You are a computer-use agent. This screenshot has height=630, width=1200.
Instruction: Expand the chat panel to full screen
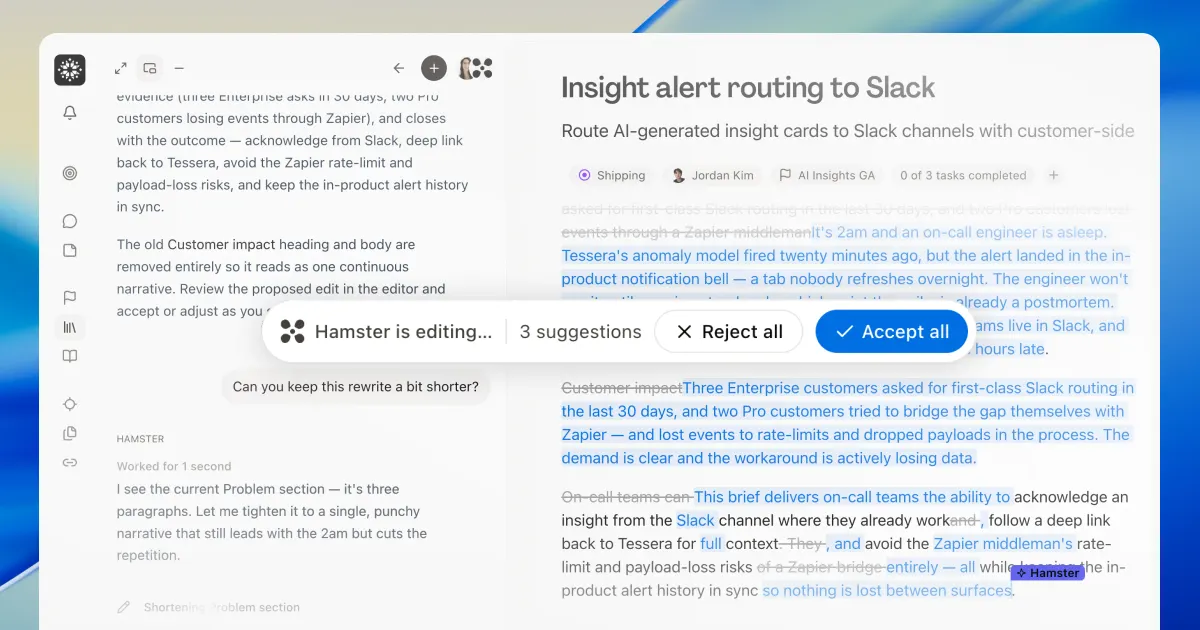tap(121, 68)
